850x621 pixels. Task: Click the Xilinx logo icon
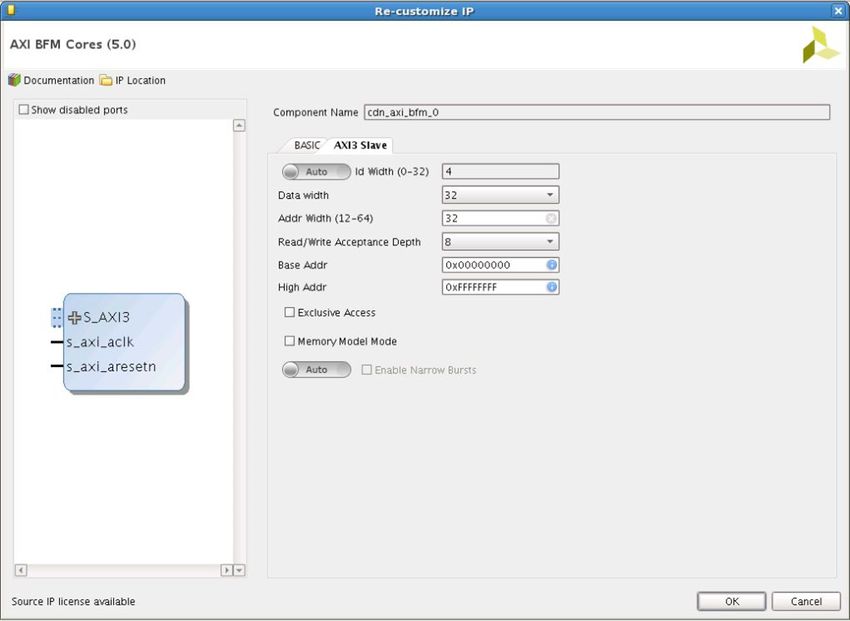tap(820, 45)
